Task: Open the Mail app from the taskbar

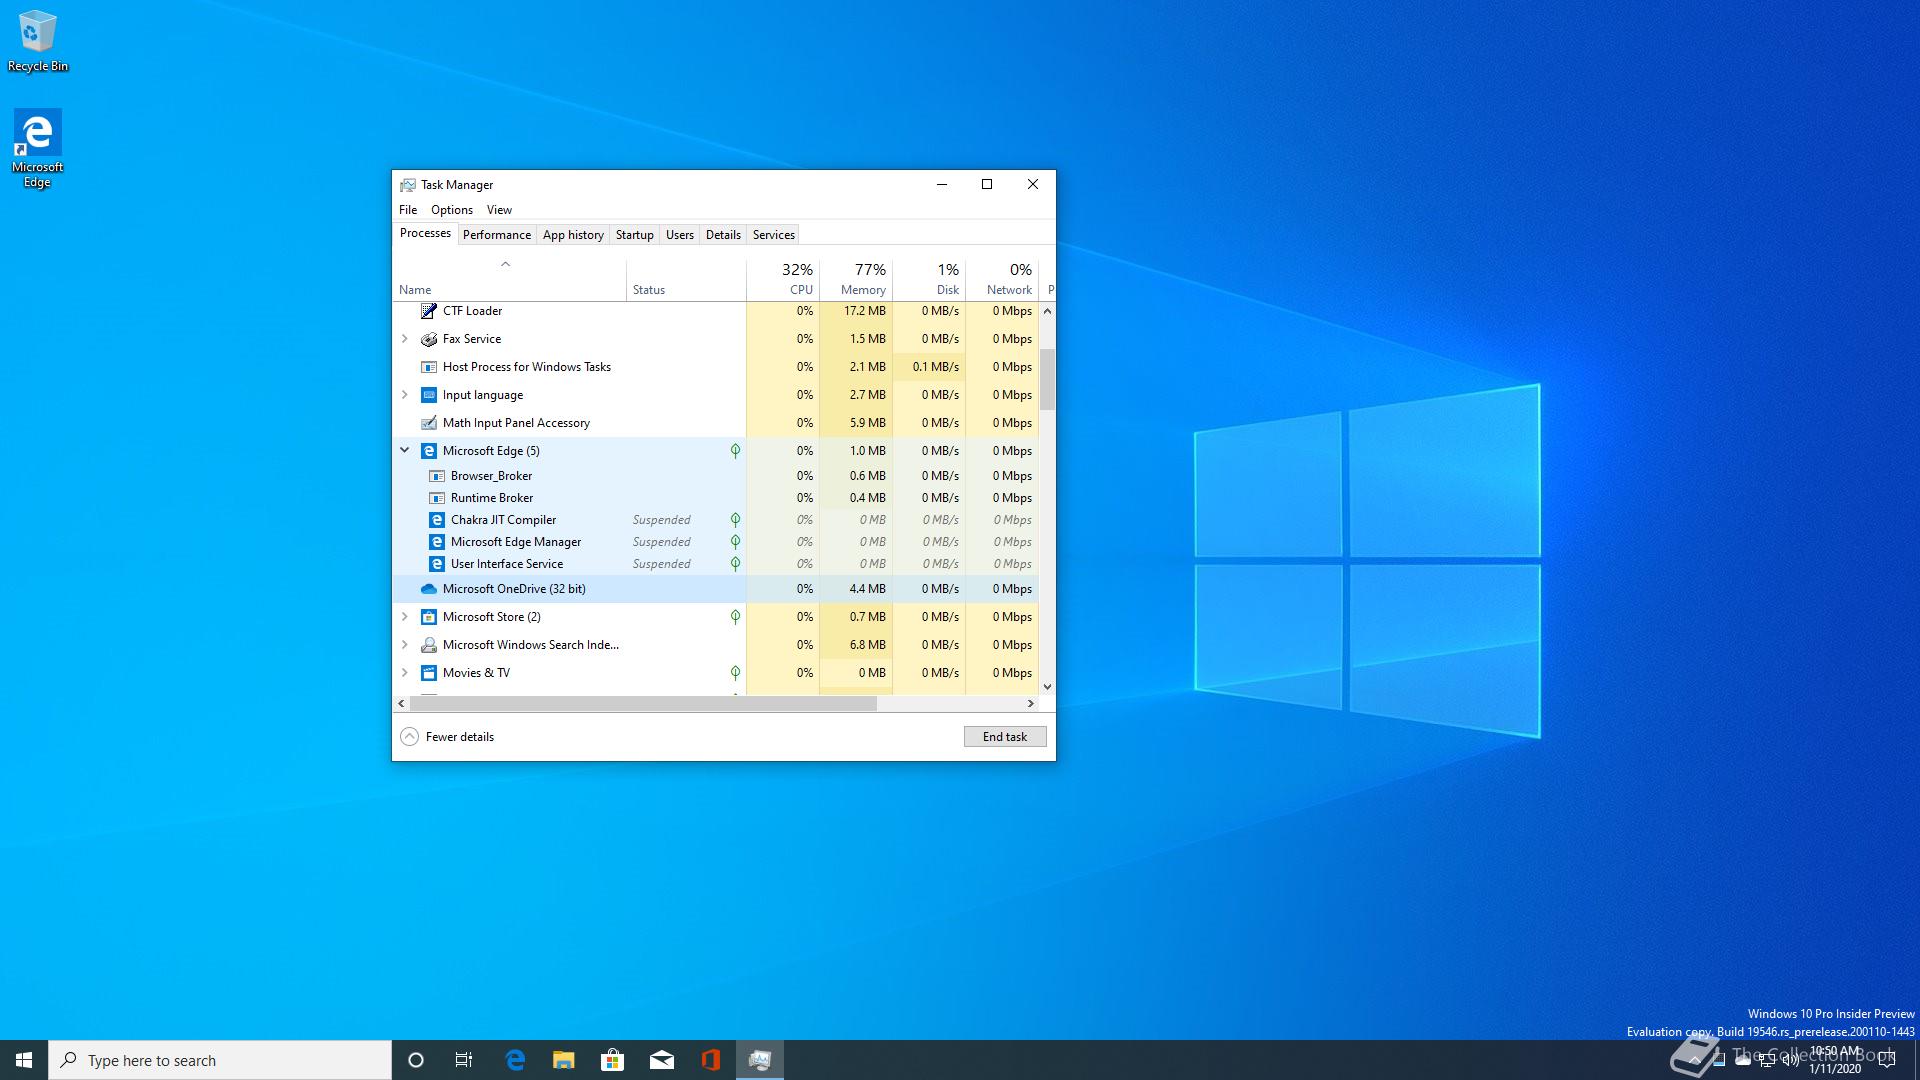Action: 661,1060
